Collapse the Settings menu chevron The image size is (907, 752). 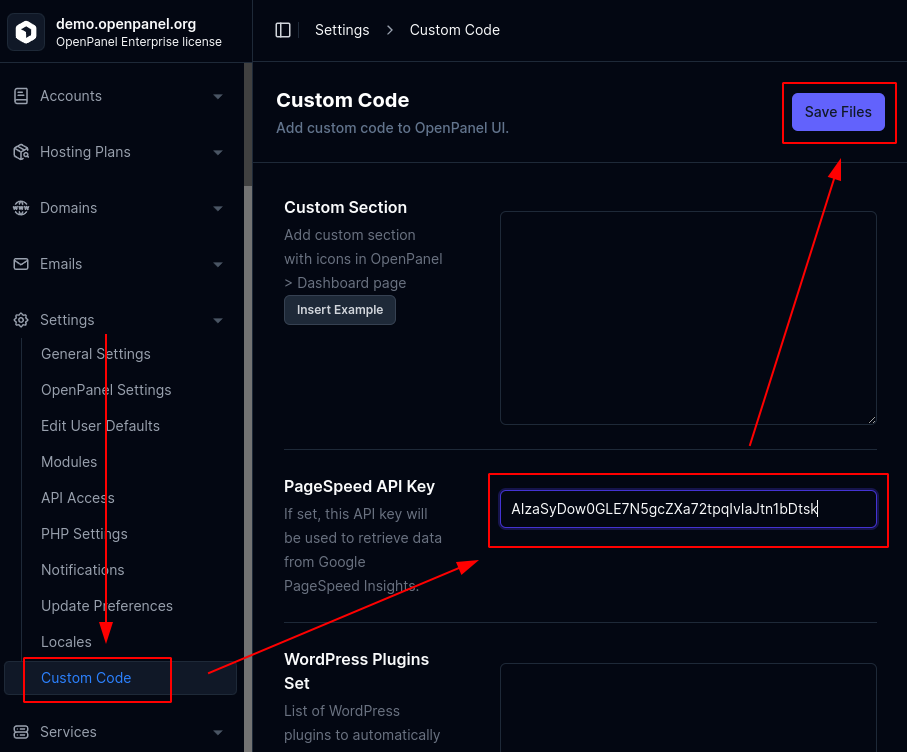[x=218, y=321]
